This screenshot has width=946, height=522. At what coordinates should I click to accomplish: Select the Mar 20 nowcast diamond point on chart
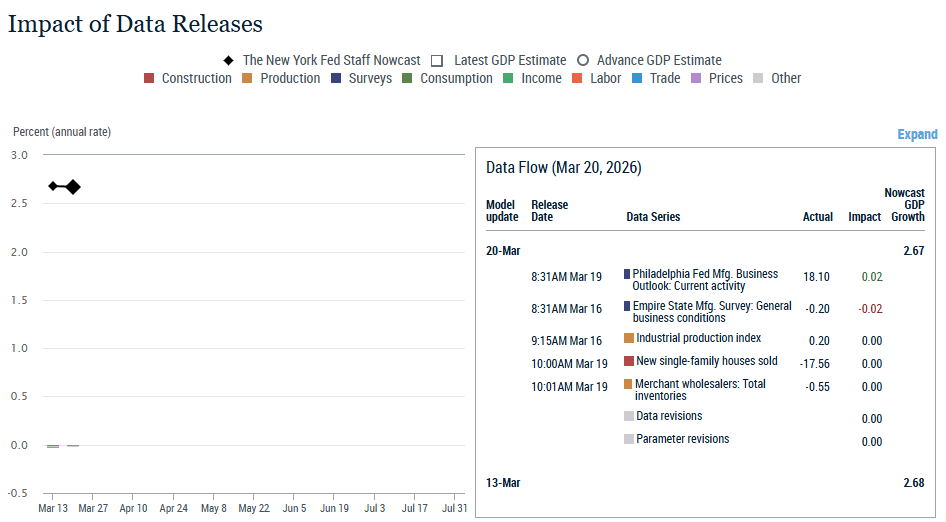point(73,187)
